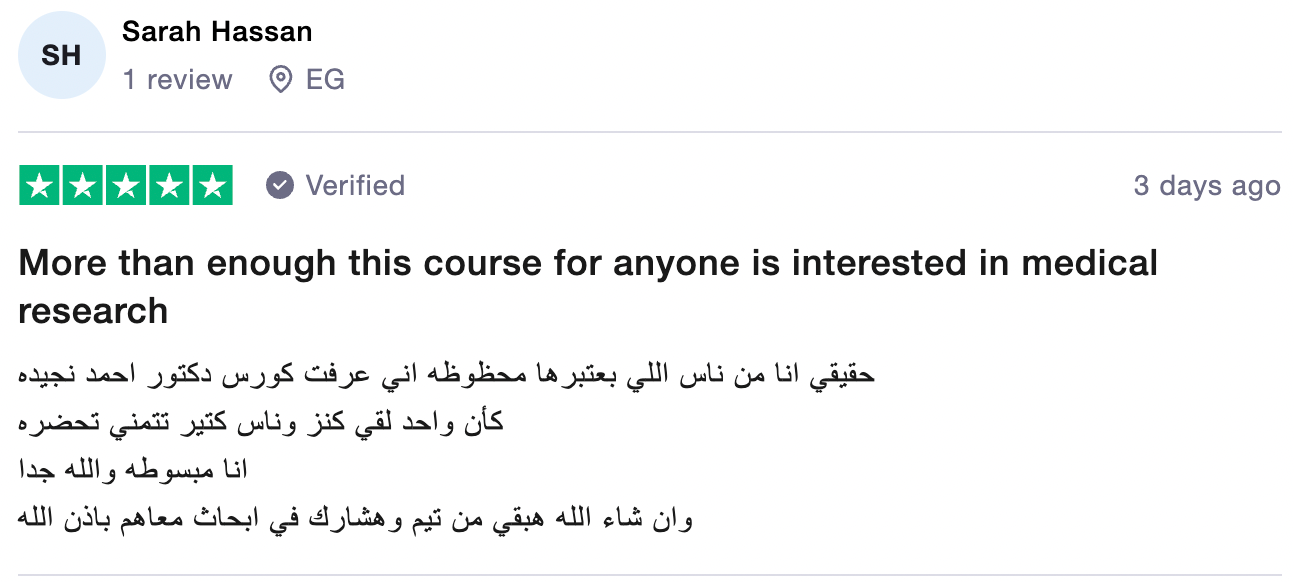Click the "1 review" count
The width and height of the screenshot is (1294, 582).
point(178,80)
